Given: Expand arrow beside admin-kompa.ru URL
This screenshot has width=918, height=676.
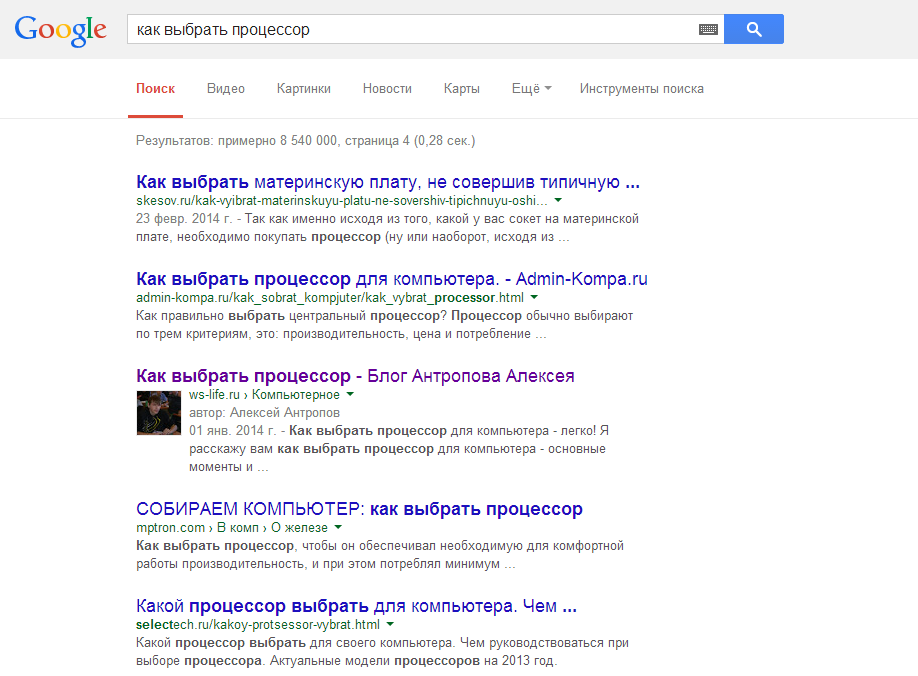Looking at the screenshot, I should click(x=534, y=297).
